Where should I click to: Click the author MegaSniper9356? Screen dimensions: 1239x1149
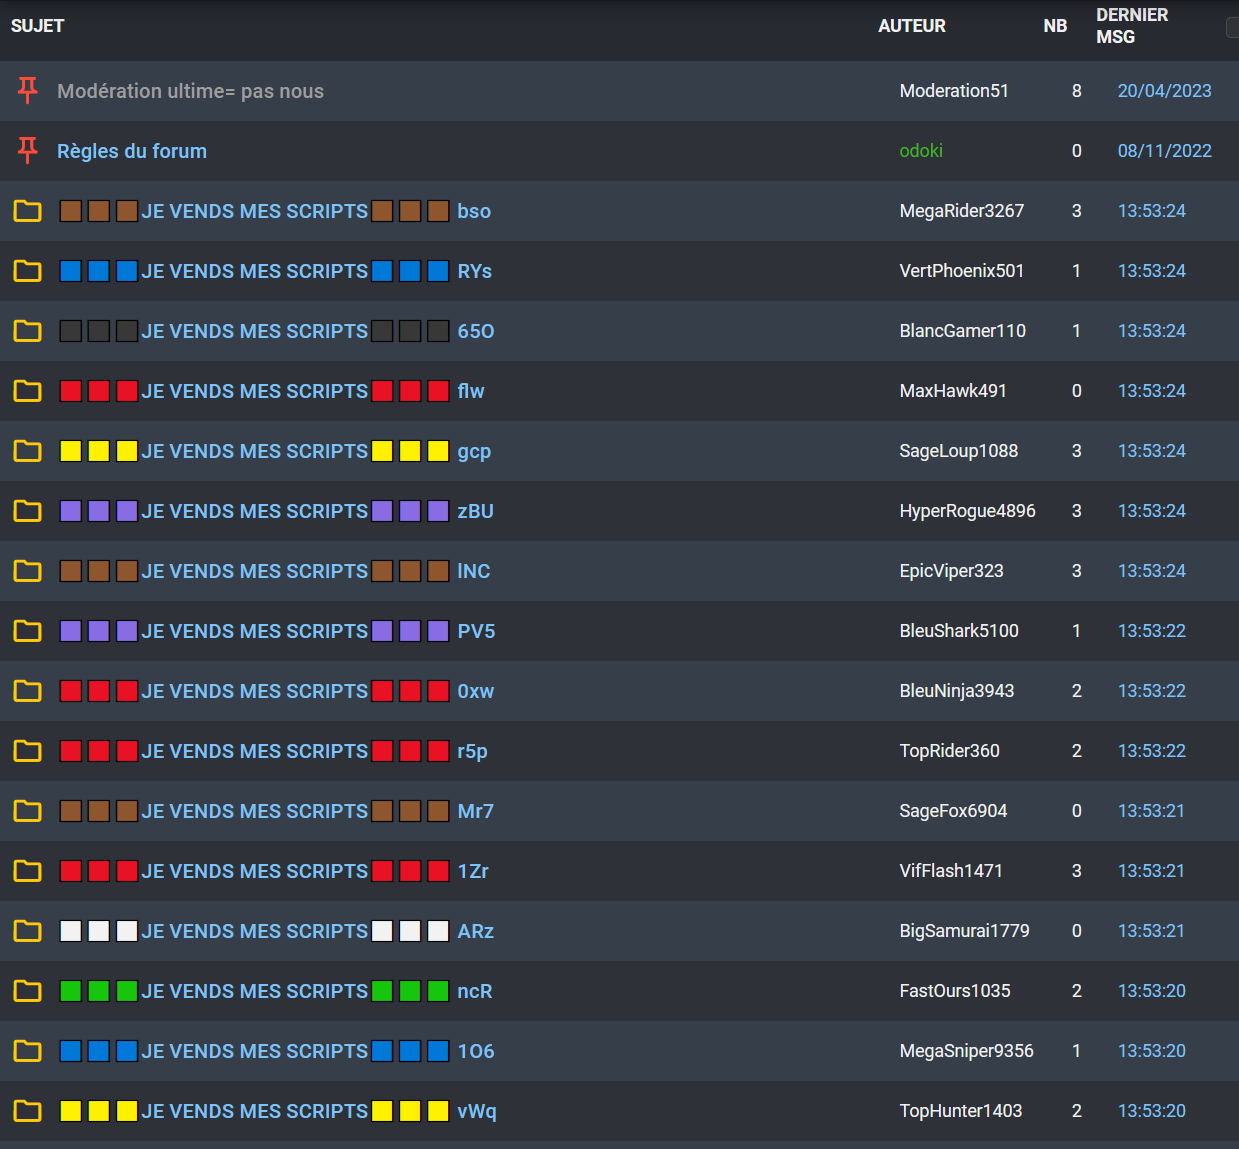pyautogui.click(x=966, y=1051)
